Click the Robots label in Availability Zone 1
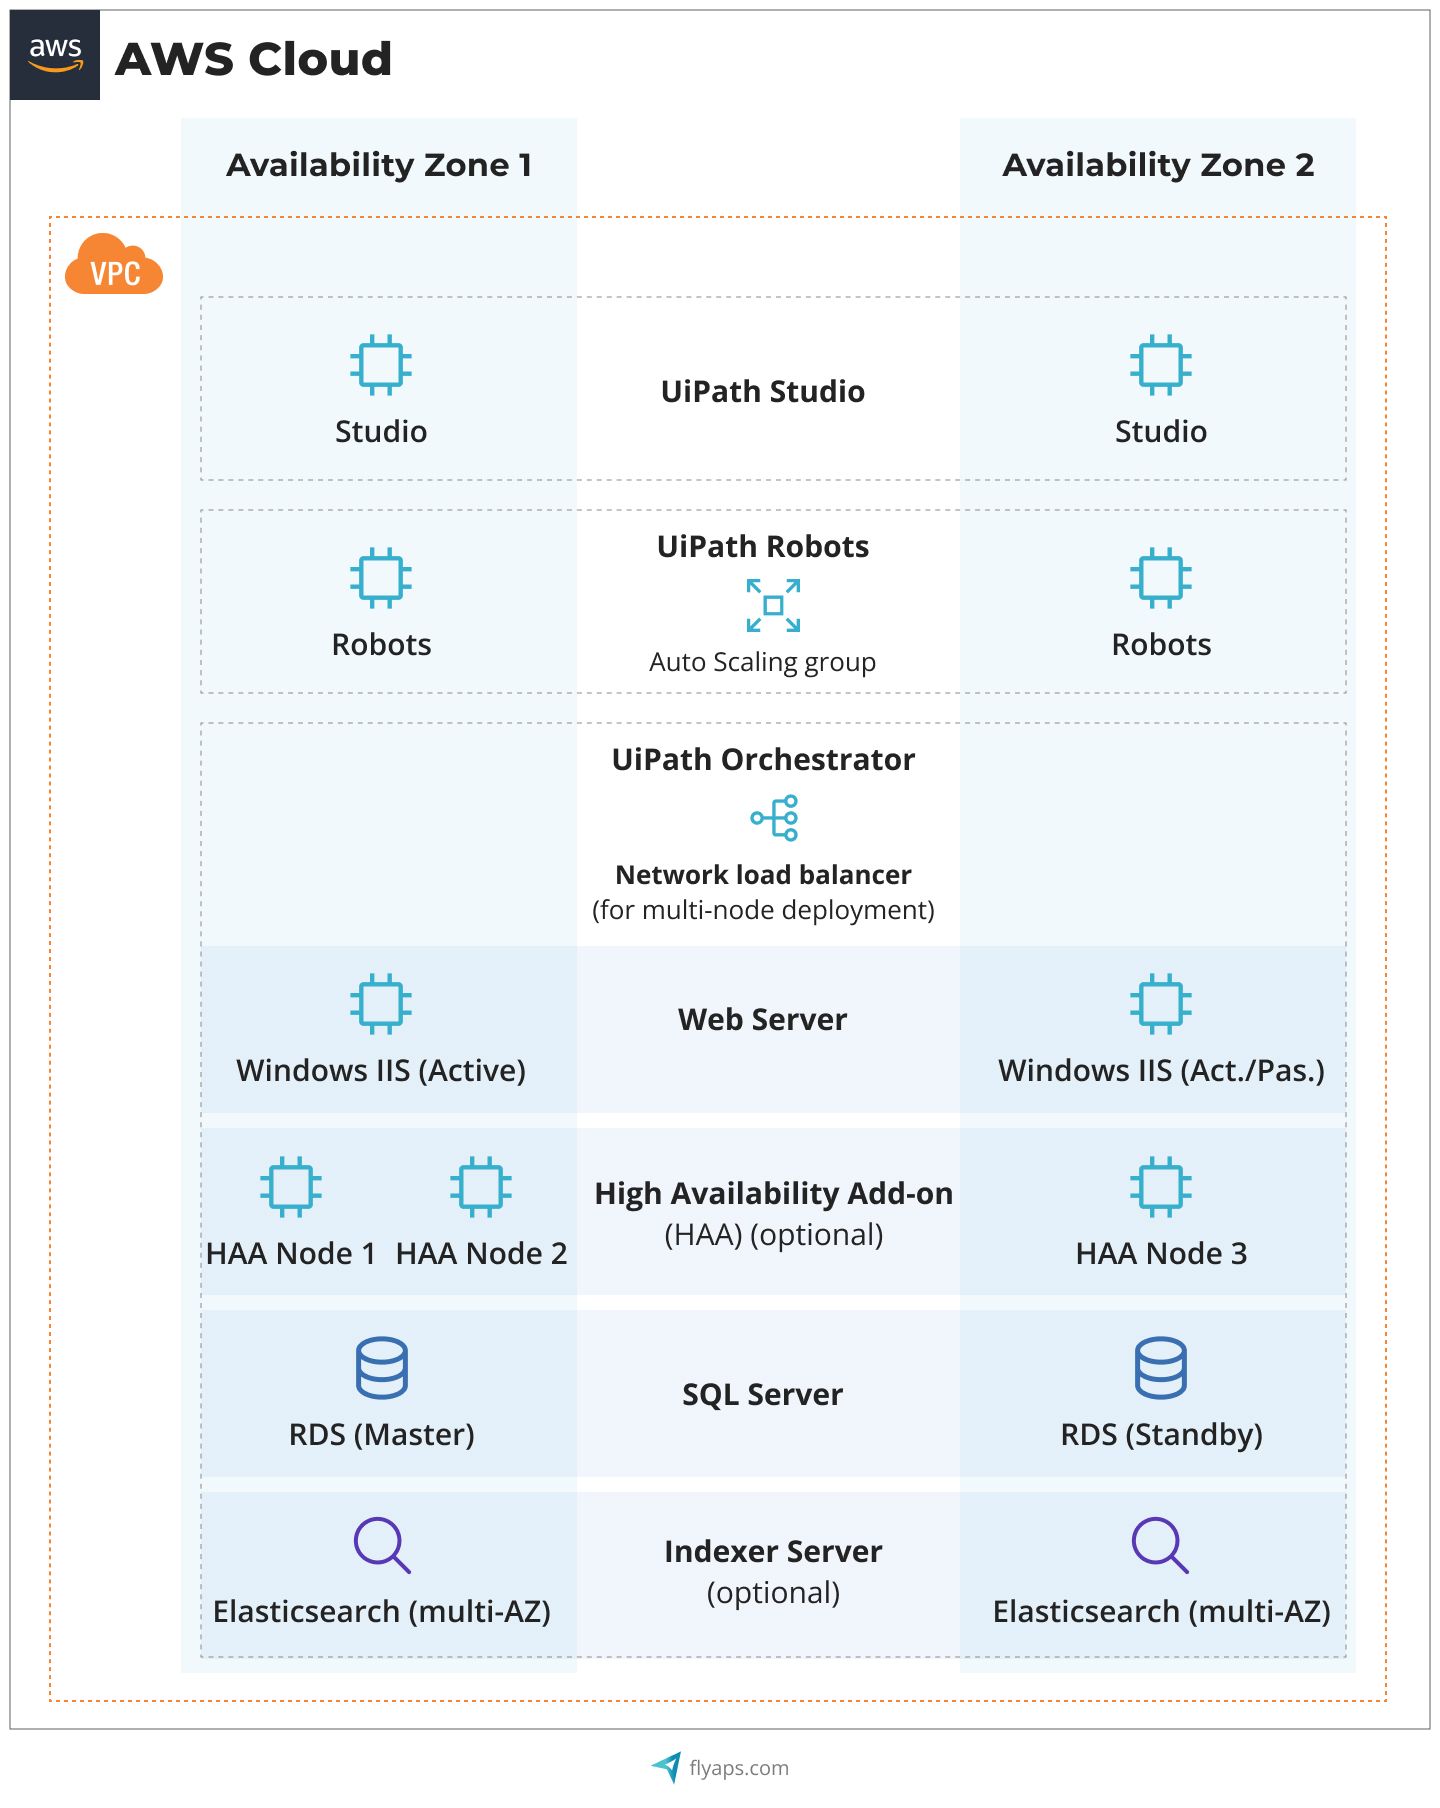 coord(381,644)
